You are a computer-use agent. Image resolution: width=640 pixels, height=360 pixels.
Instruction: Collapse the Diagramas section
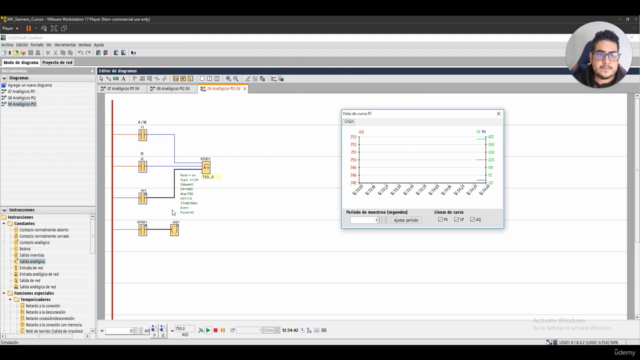(4, 78)
